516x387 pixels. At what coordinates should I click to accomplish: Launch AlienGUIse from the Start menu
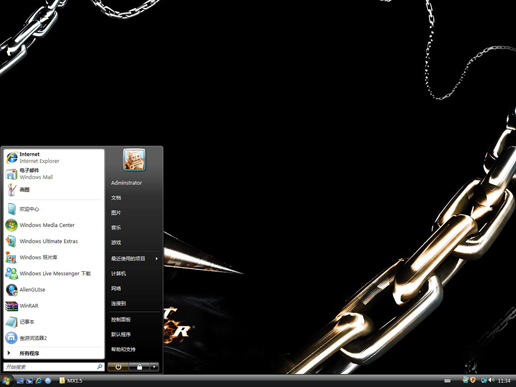pos(54,289)
